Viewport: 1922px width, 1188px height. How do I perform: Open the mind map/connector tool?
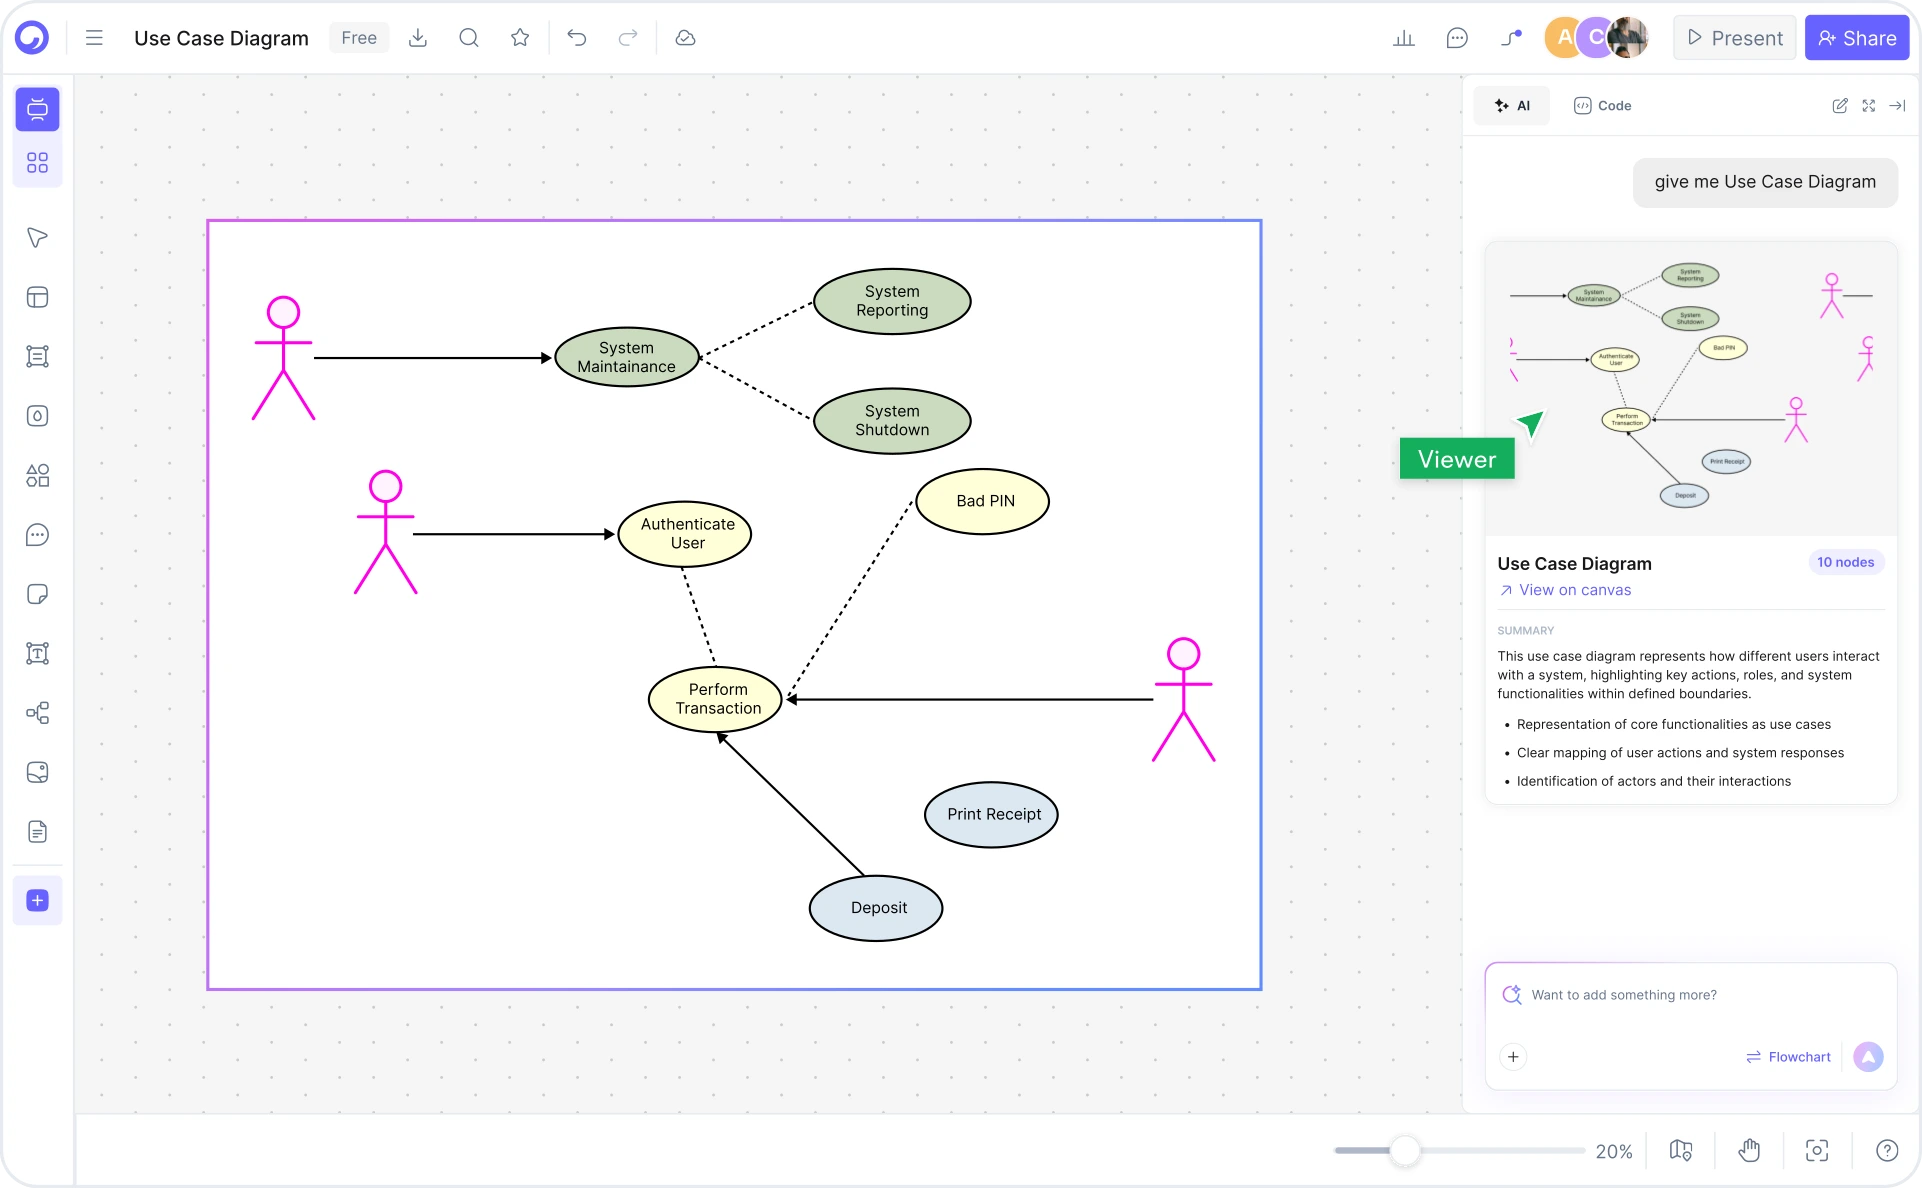click(x=37, y=713)
